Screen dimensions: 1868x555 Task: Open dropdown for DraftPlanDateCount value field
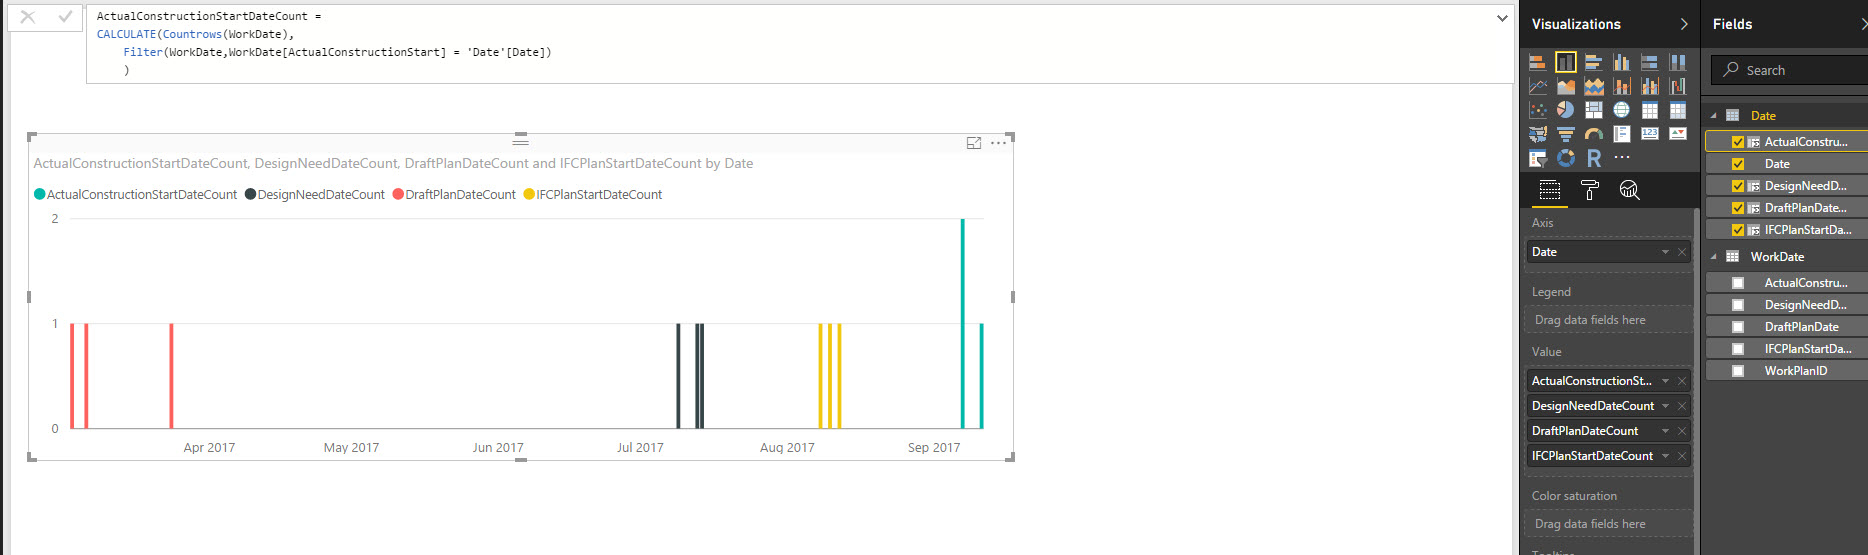1665,431
